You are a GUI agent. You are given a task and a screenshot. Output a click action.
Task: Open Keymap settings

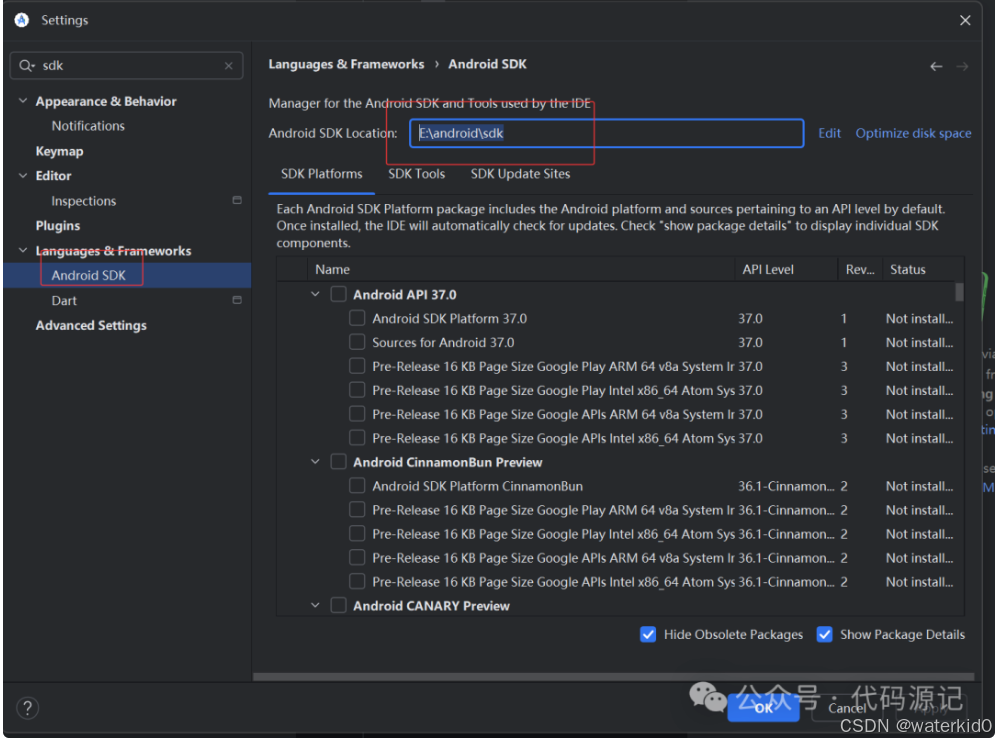click(59, 151)
